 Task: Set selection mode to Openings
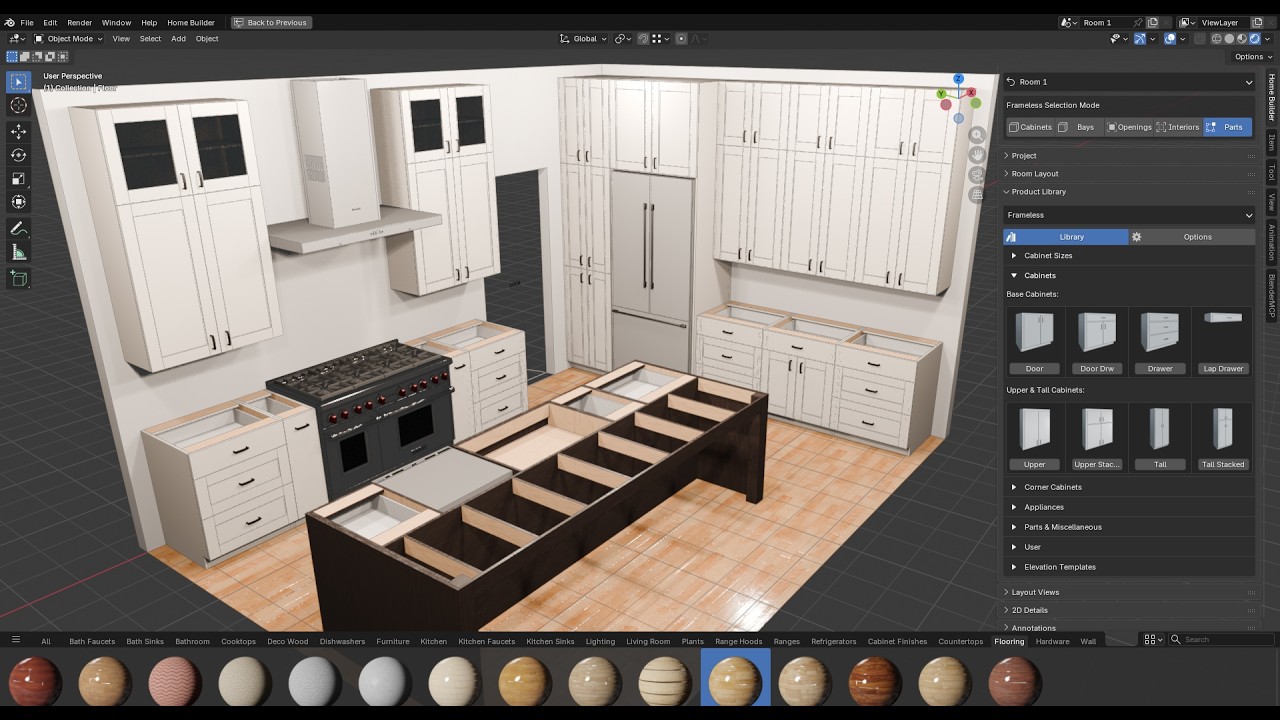(1128, 127)
